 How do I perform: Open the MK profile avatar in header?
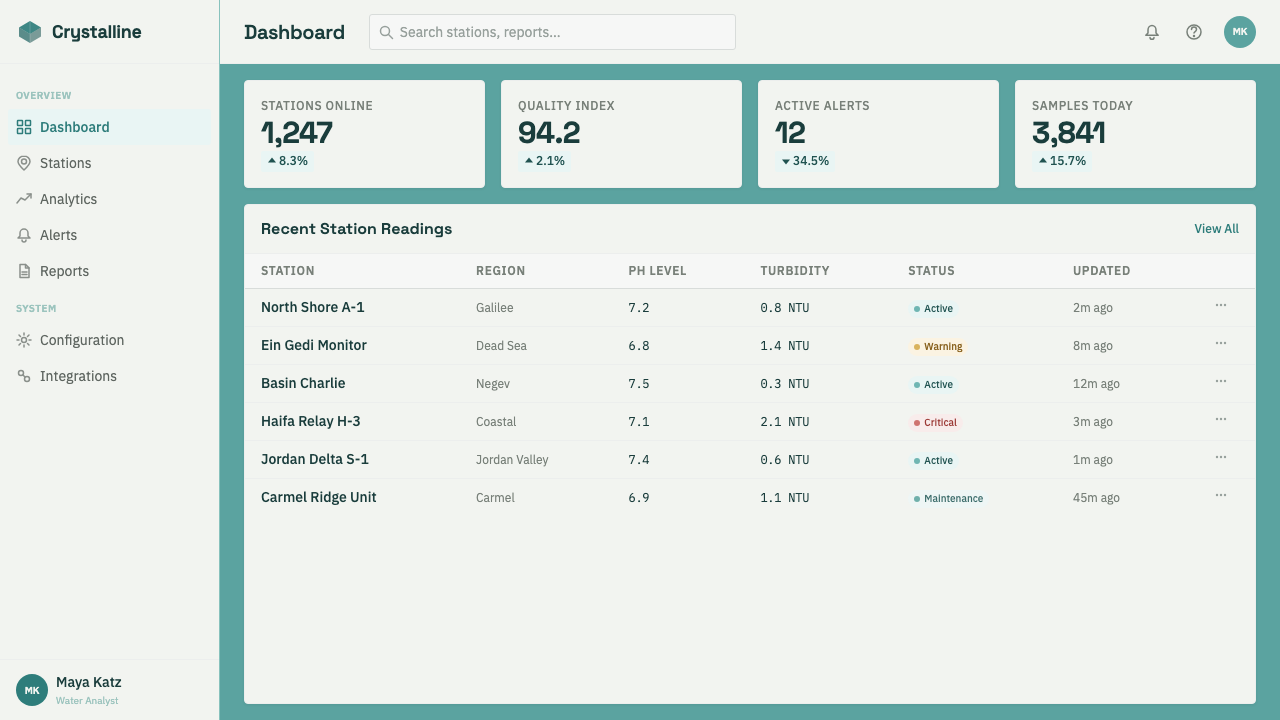pos(1240,32)
